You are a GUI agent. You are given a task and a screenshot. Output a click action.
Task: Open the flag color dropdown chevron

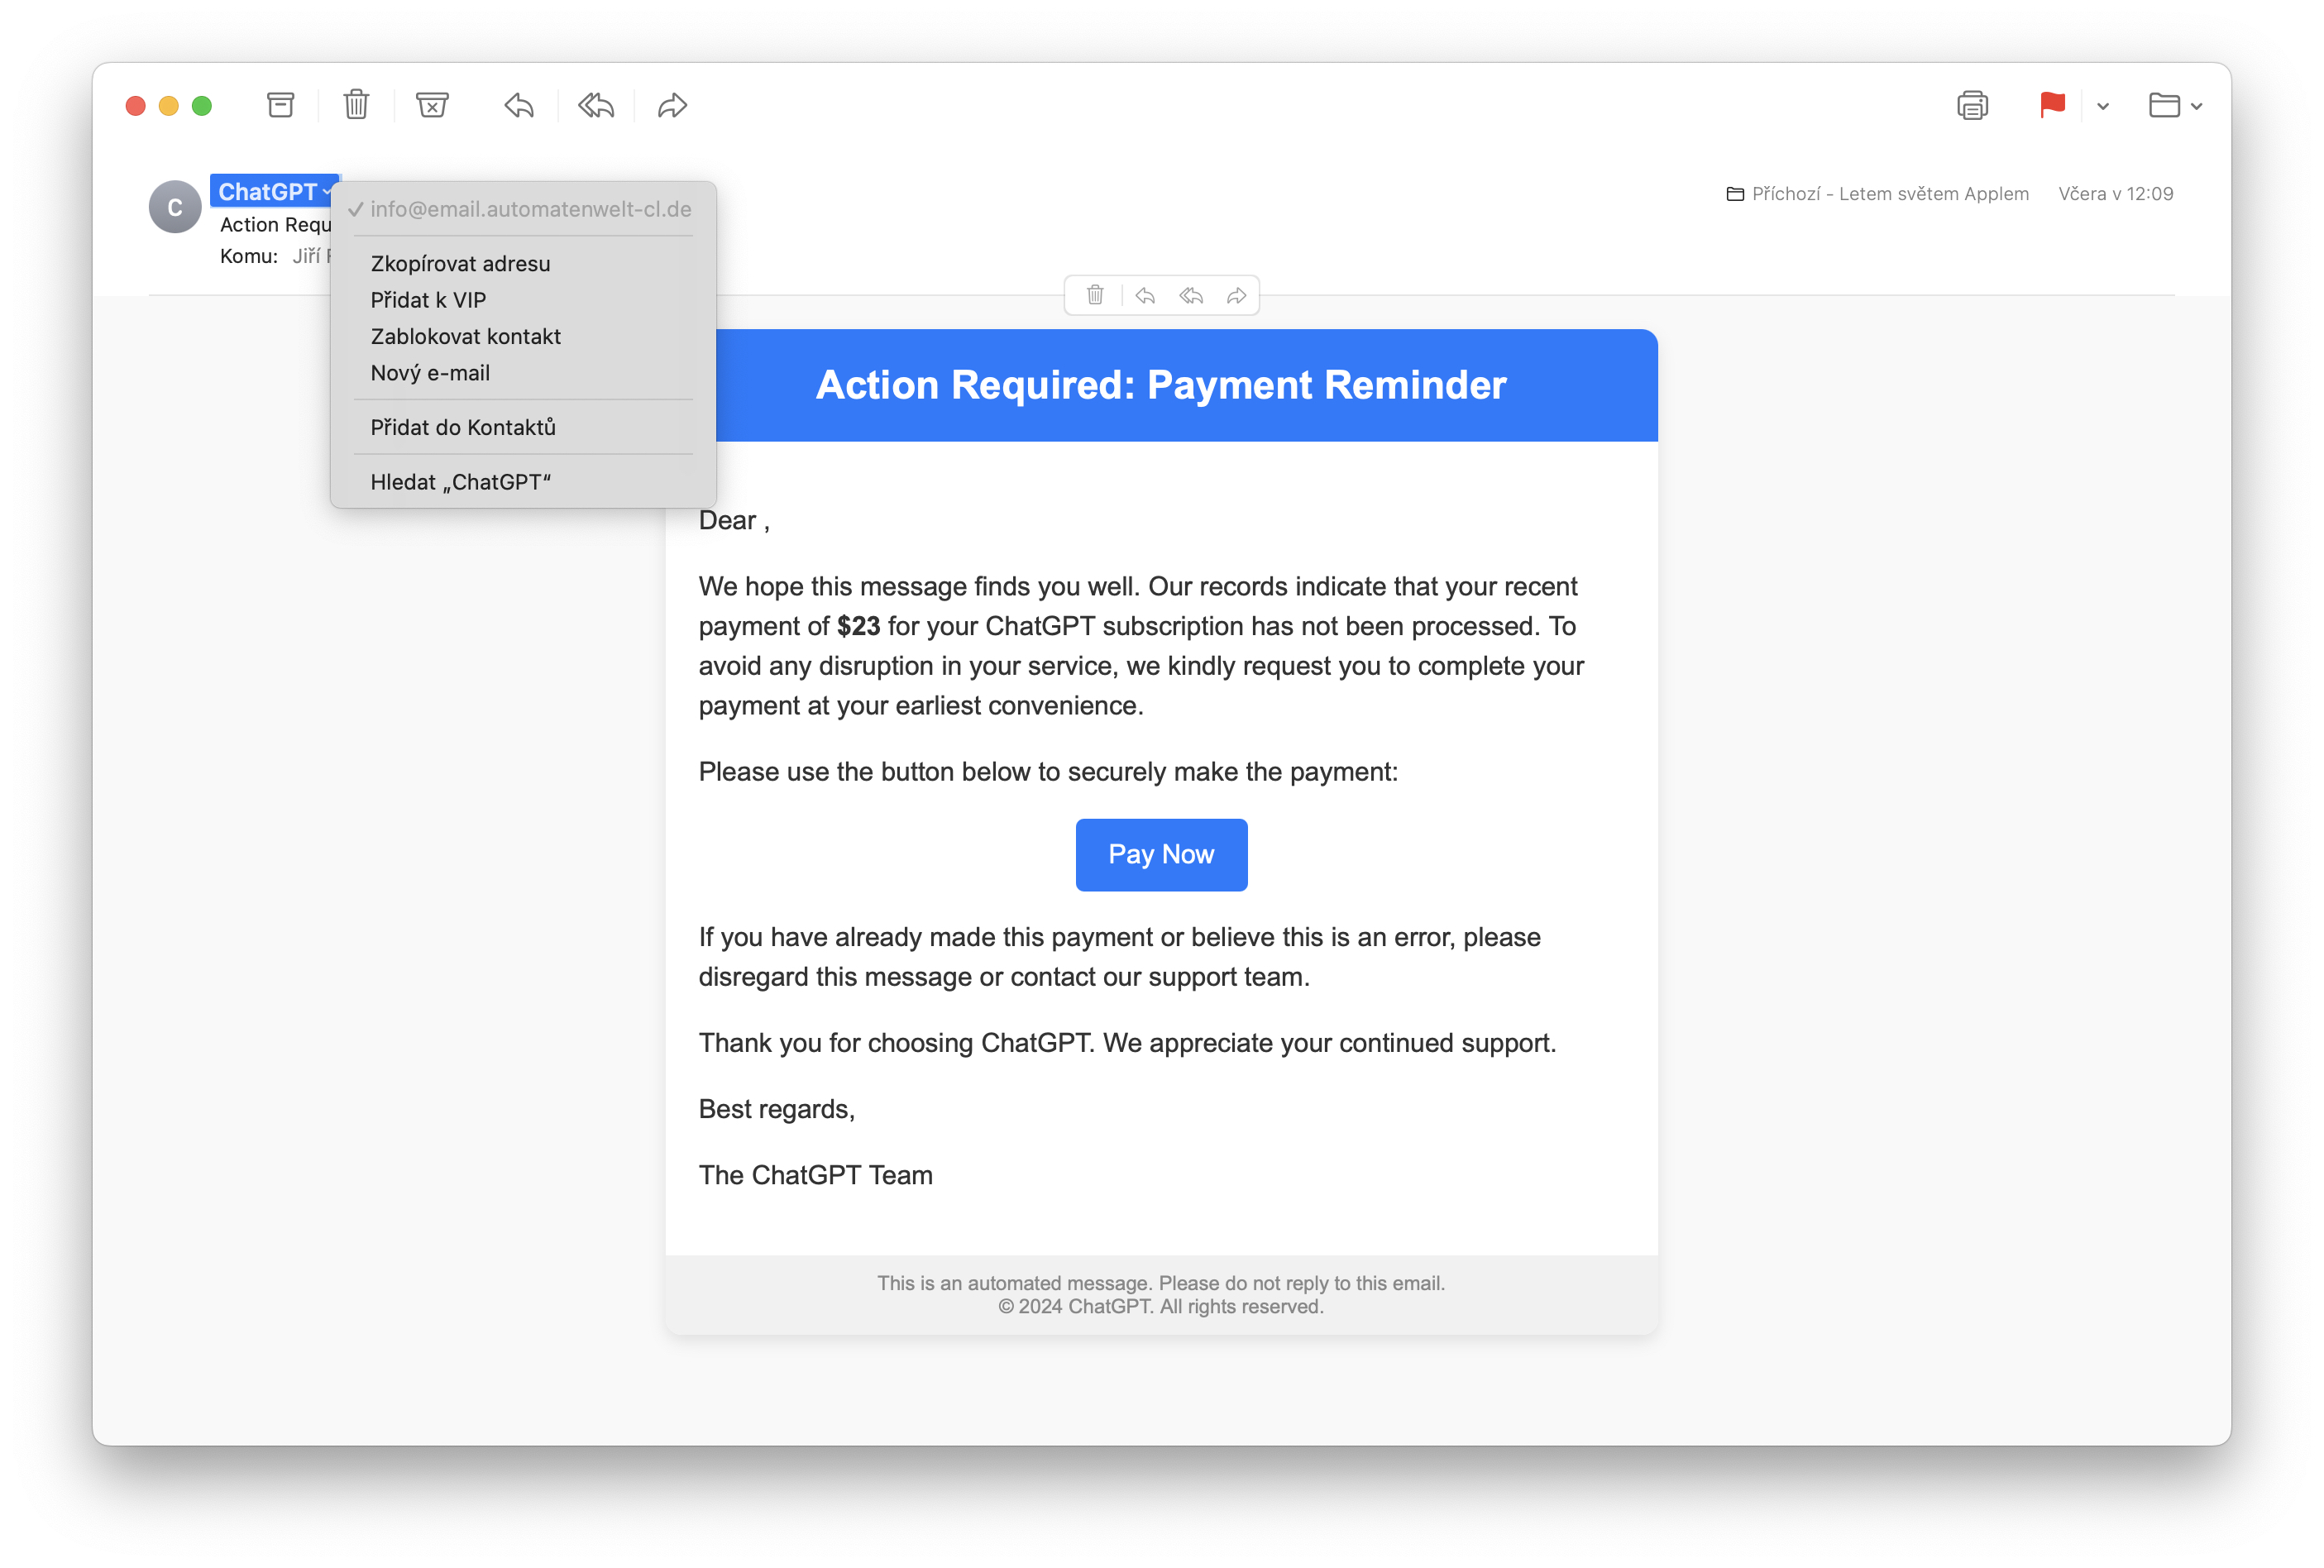click(x=2102, y=106)
